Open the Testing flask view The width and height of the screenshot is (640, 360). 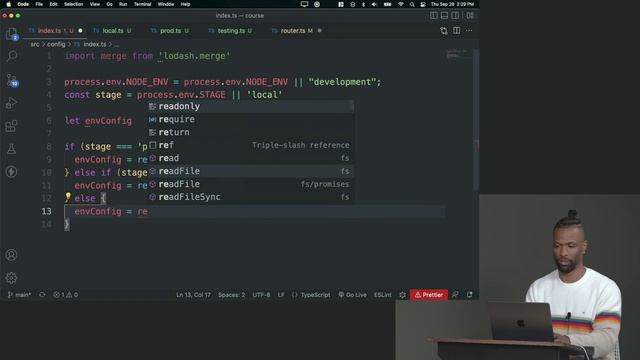11,149
